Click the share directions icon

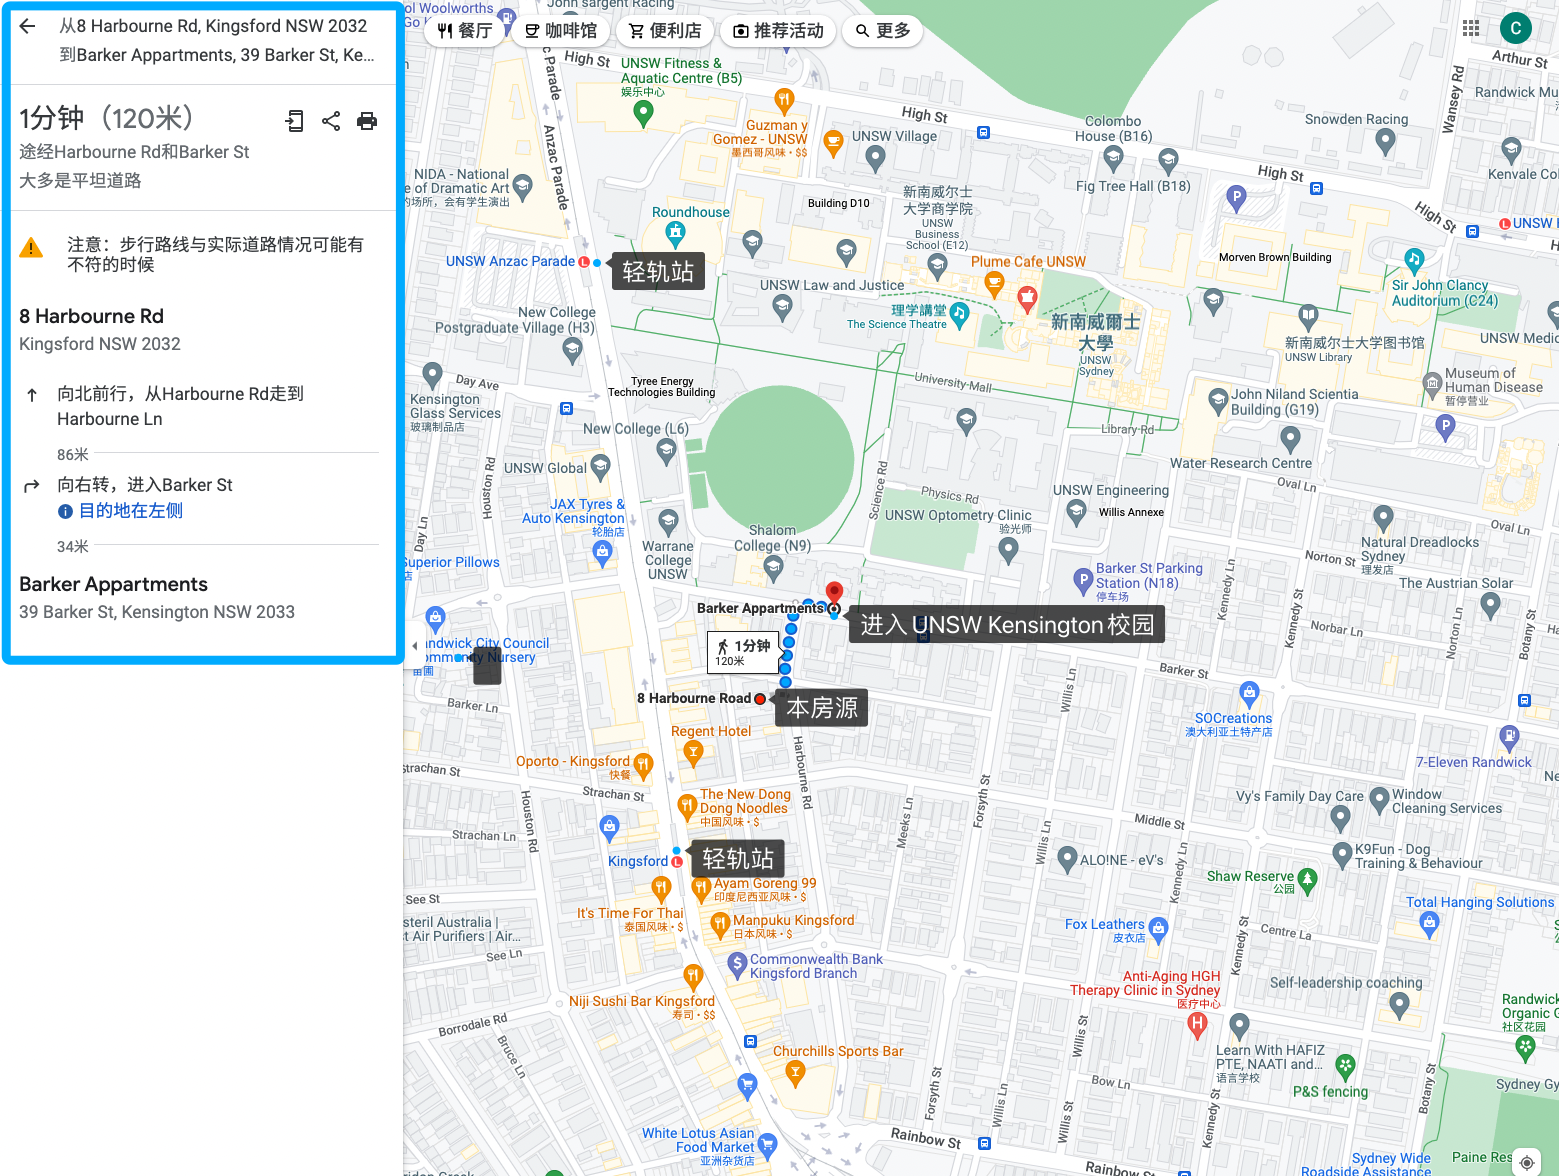tap(331, 121)
